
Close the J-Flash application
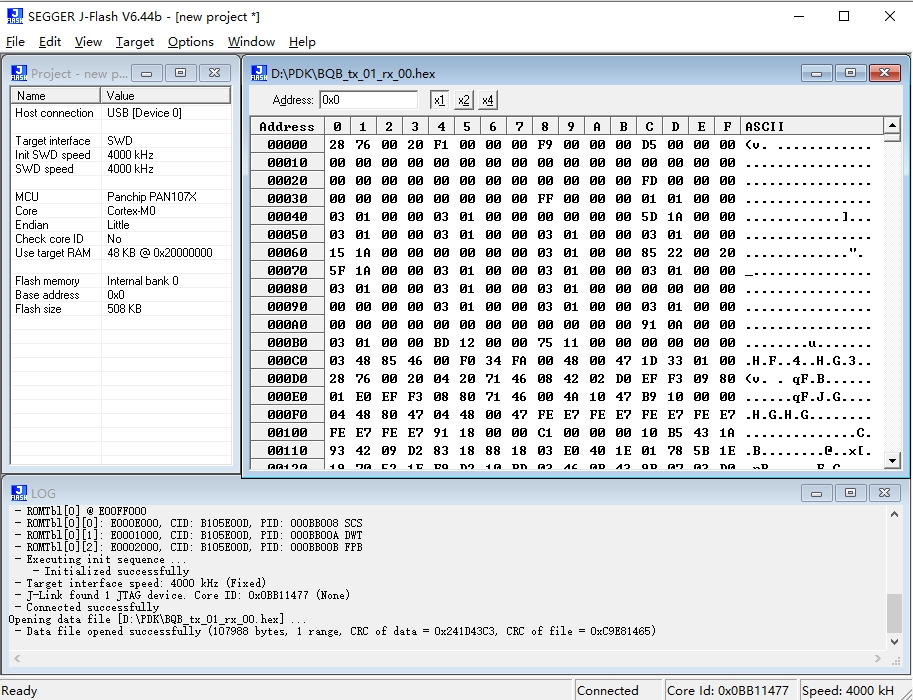coord(890,16)
